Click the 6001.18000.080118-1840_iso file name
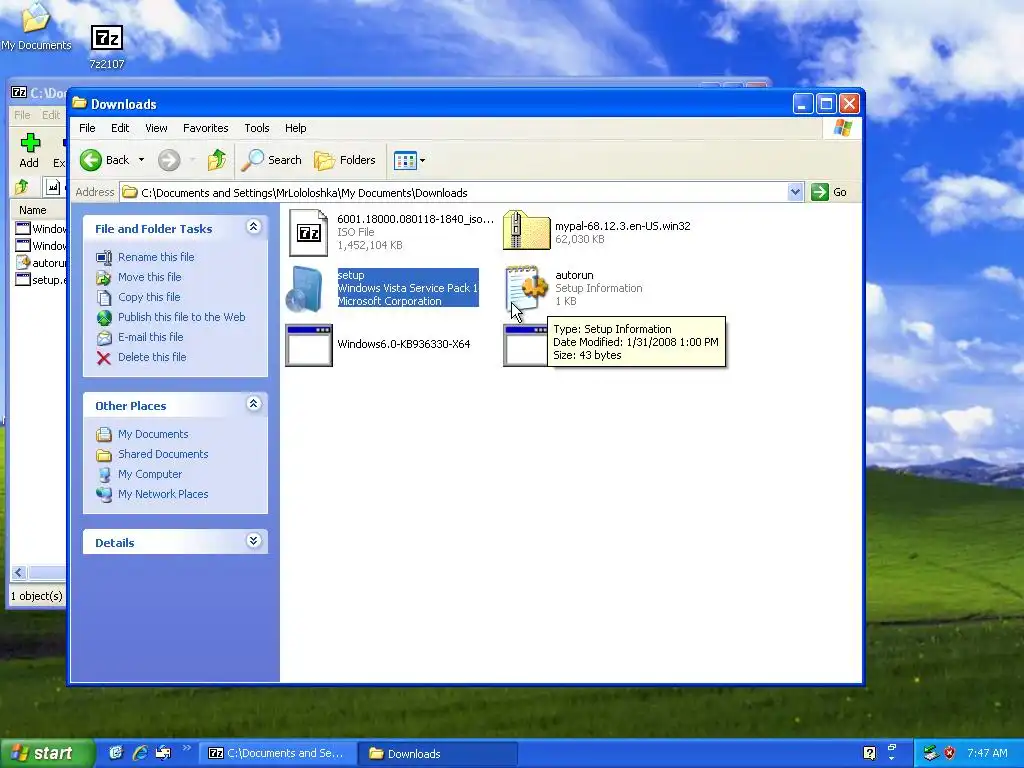Image resolution: width=1024 pixels, height=768 pixels. (x=415, y=219)
